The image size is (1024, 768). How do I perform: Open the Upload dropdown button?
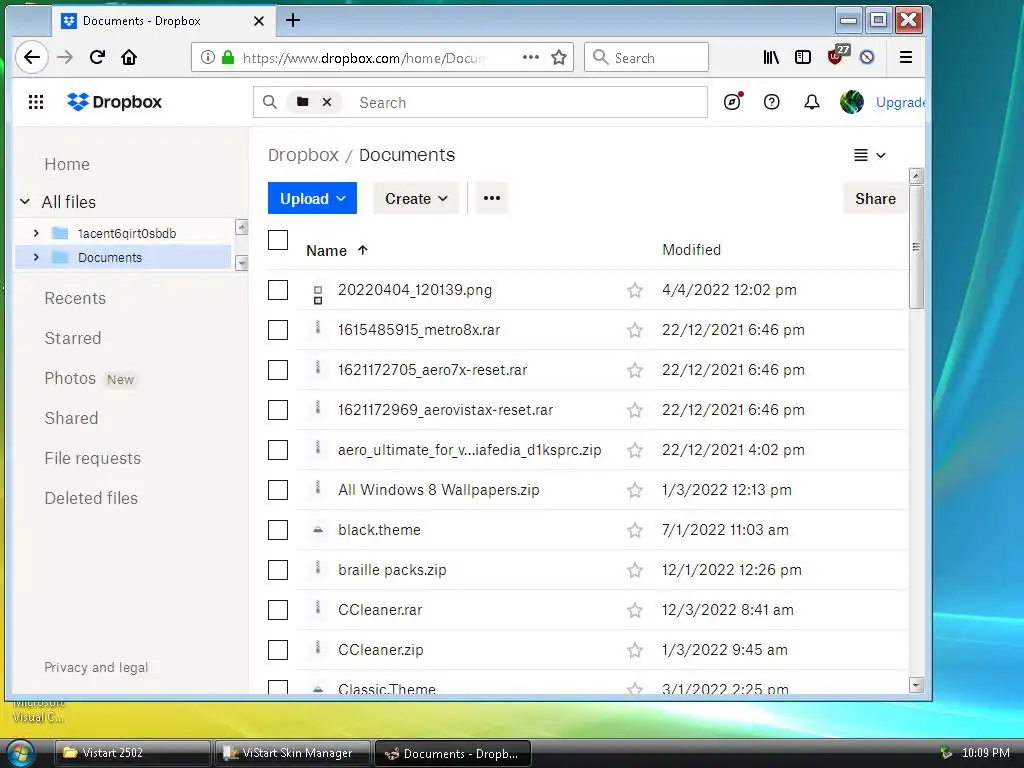312,198
